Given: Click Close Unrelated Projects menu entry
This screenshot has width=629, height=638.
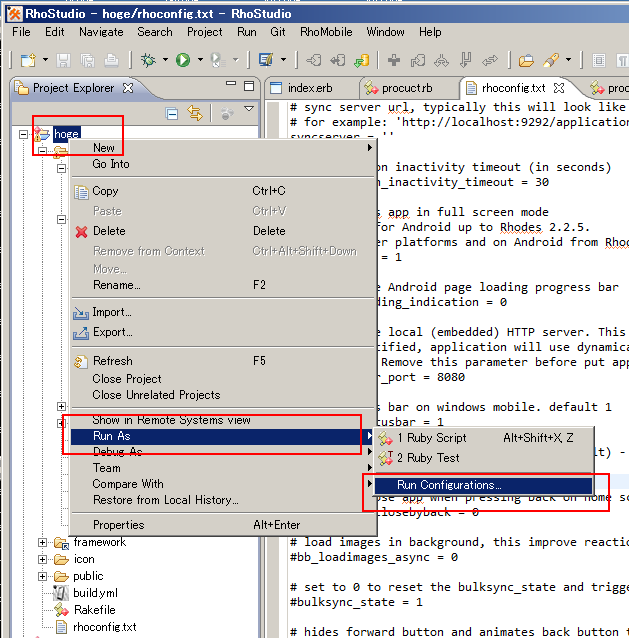Looking at the screenshot, I should (223, 395).
